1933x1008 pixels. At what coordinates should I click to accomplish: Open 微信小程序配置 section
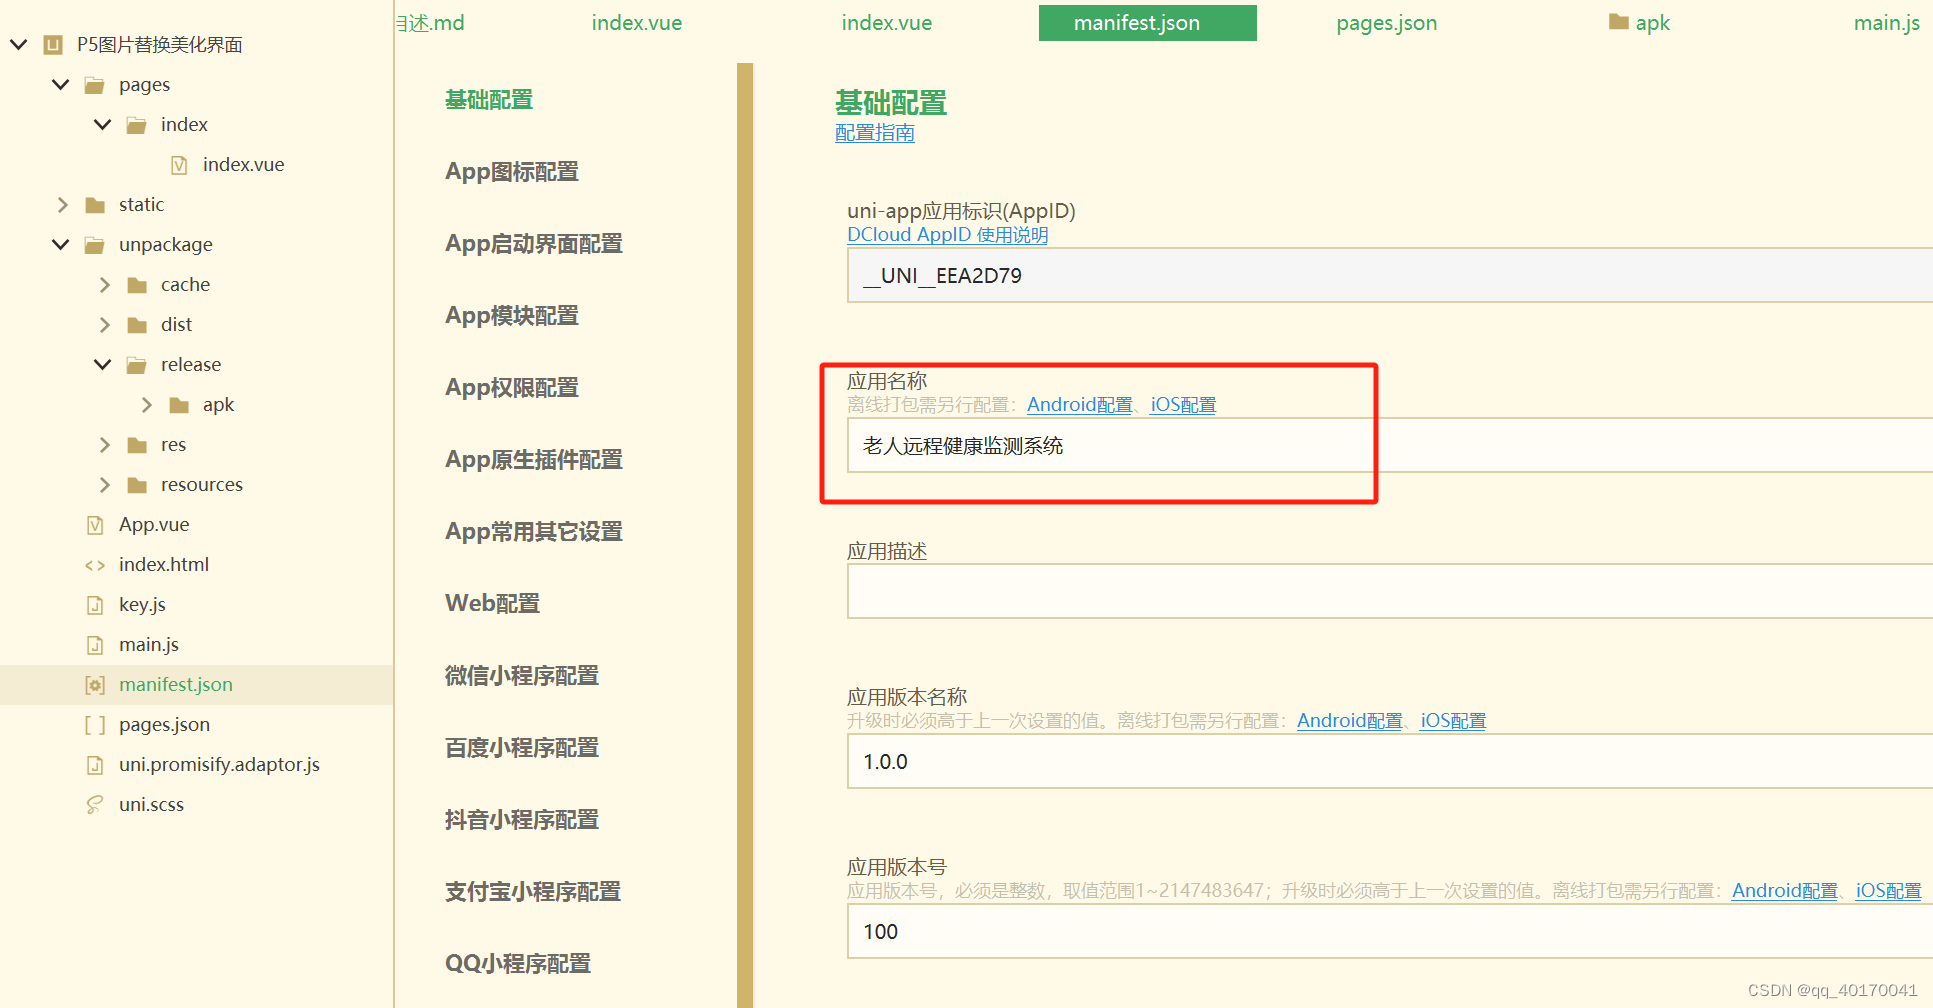click(x=522, y=676)
